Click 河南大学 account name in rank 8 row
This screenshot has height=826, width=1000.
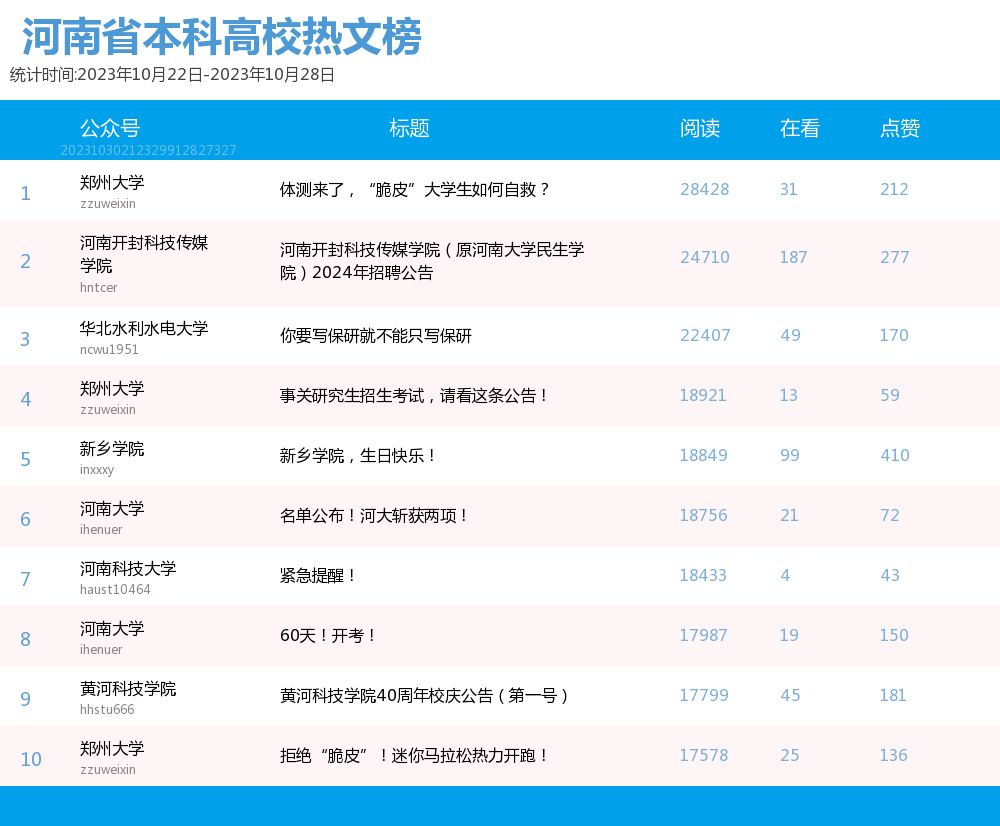pos(112,628)
